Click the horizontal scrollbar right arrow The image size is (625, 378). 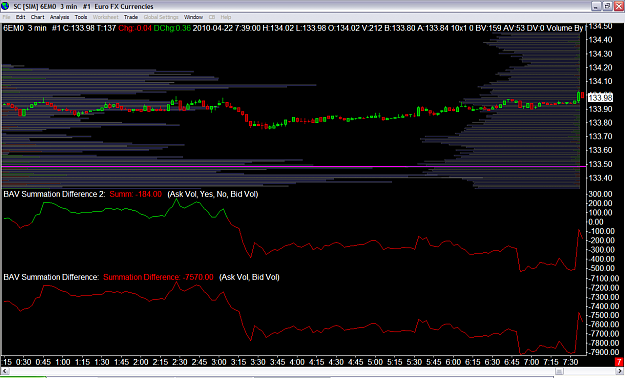click(620, 372)
